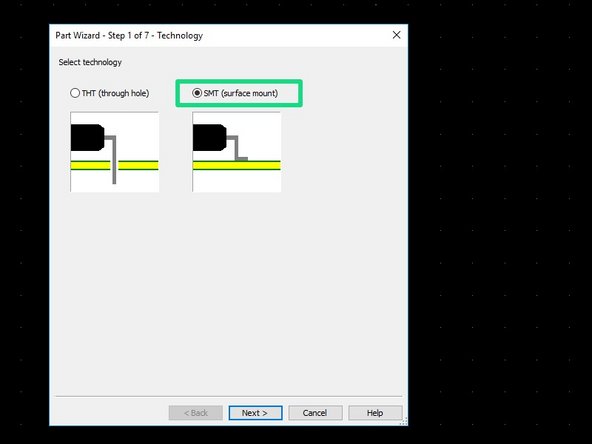The image size is (592, 444).
Task: Click the through-hole lead illustration
Action: pyautogui.click(x=114, y=152)
